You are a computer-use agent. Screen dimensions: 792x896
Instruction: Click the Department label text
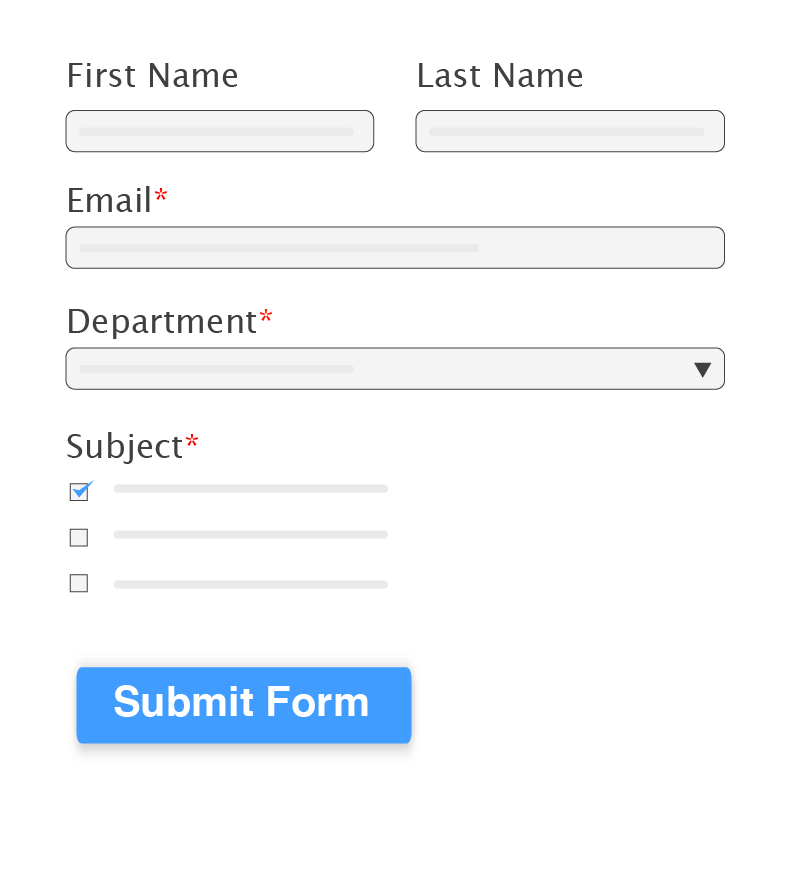pos(161,322)
